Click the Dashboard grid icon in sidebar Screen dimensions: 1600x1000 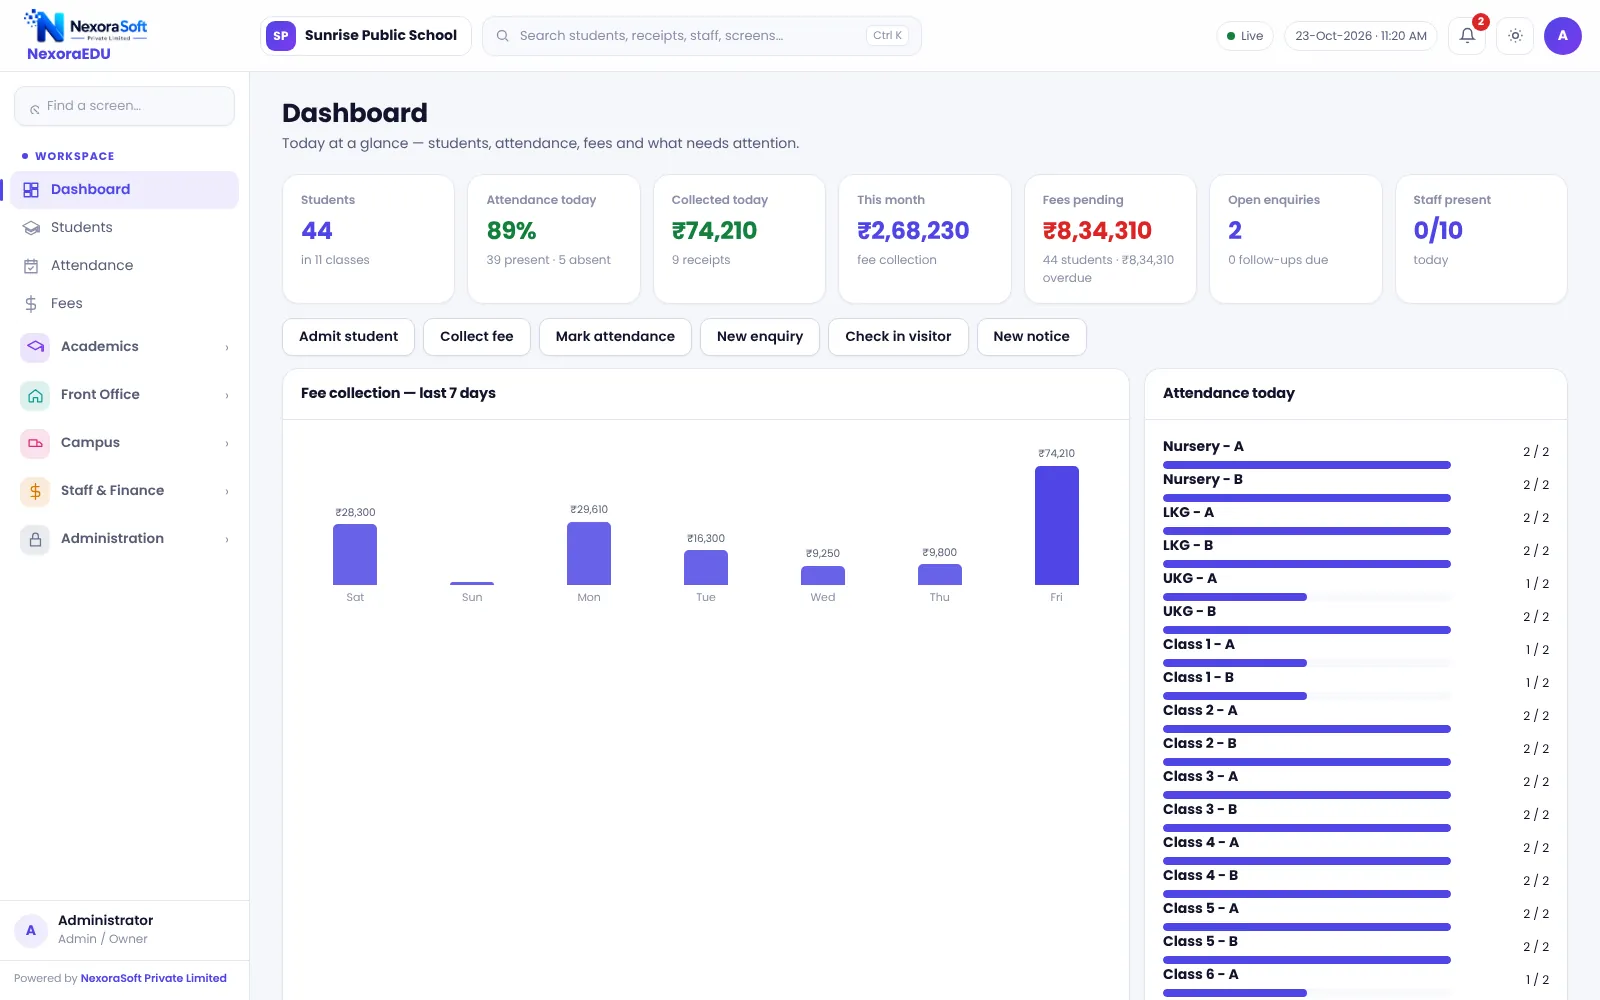[31, 190]
